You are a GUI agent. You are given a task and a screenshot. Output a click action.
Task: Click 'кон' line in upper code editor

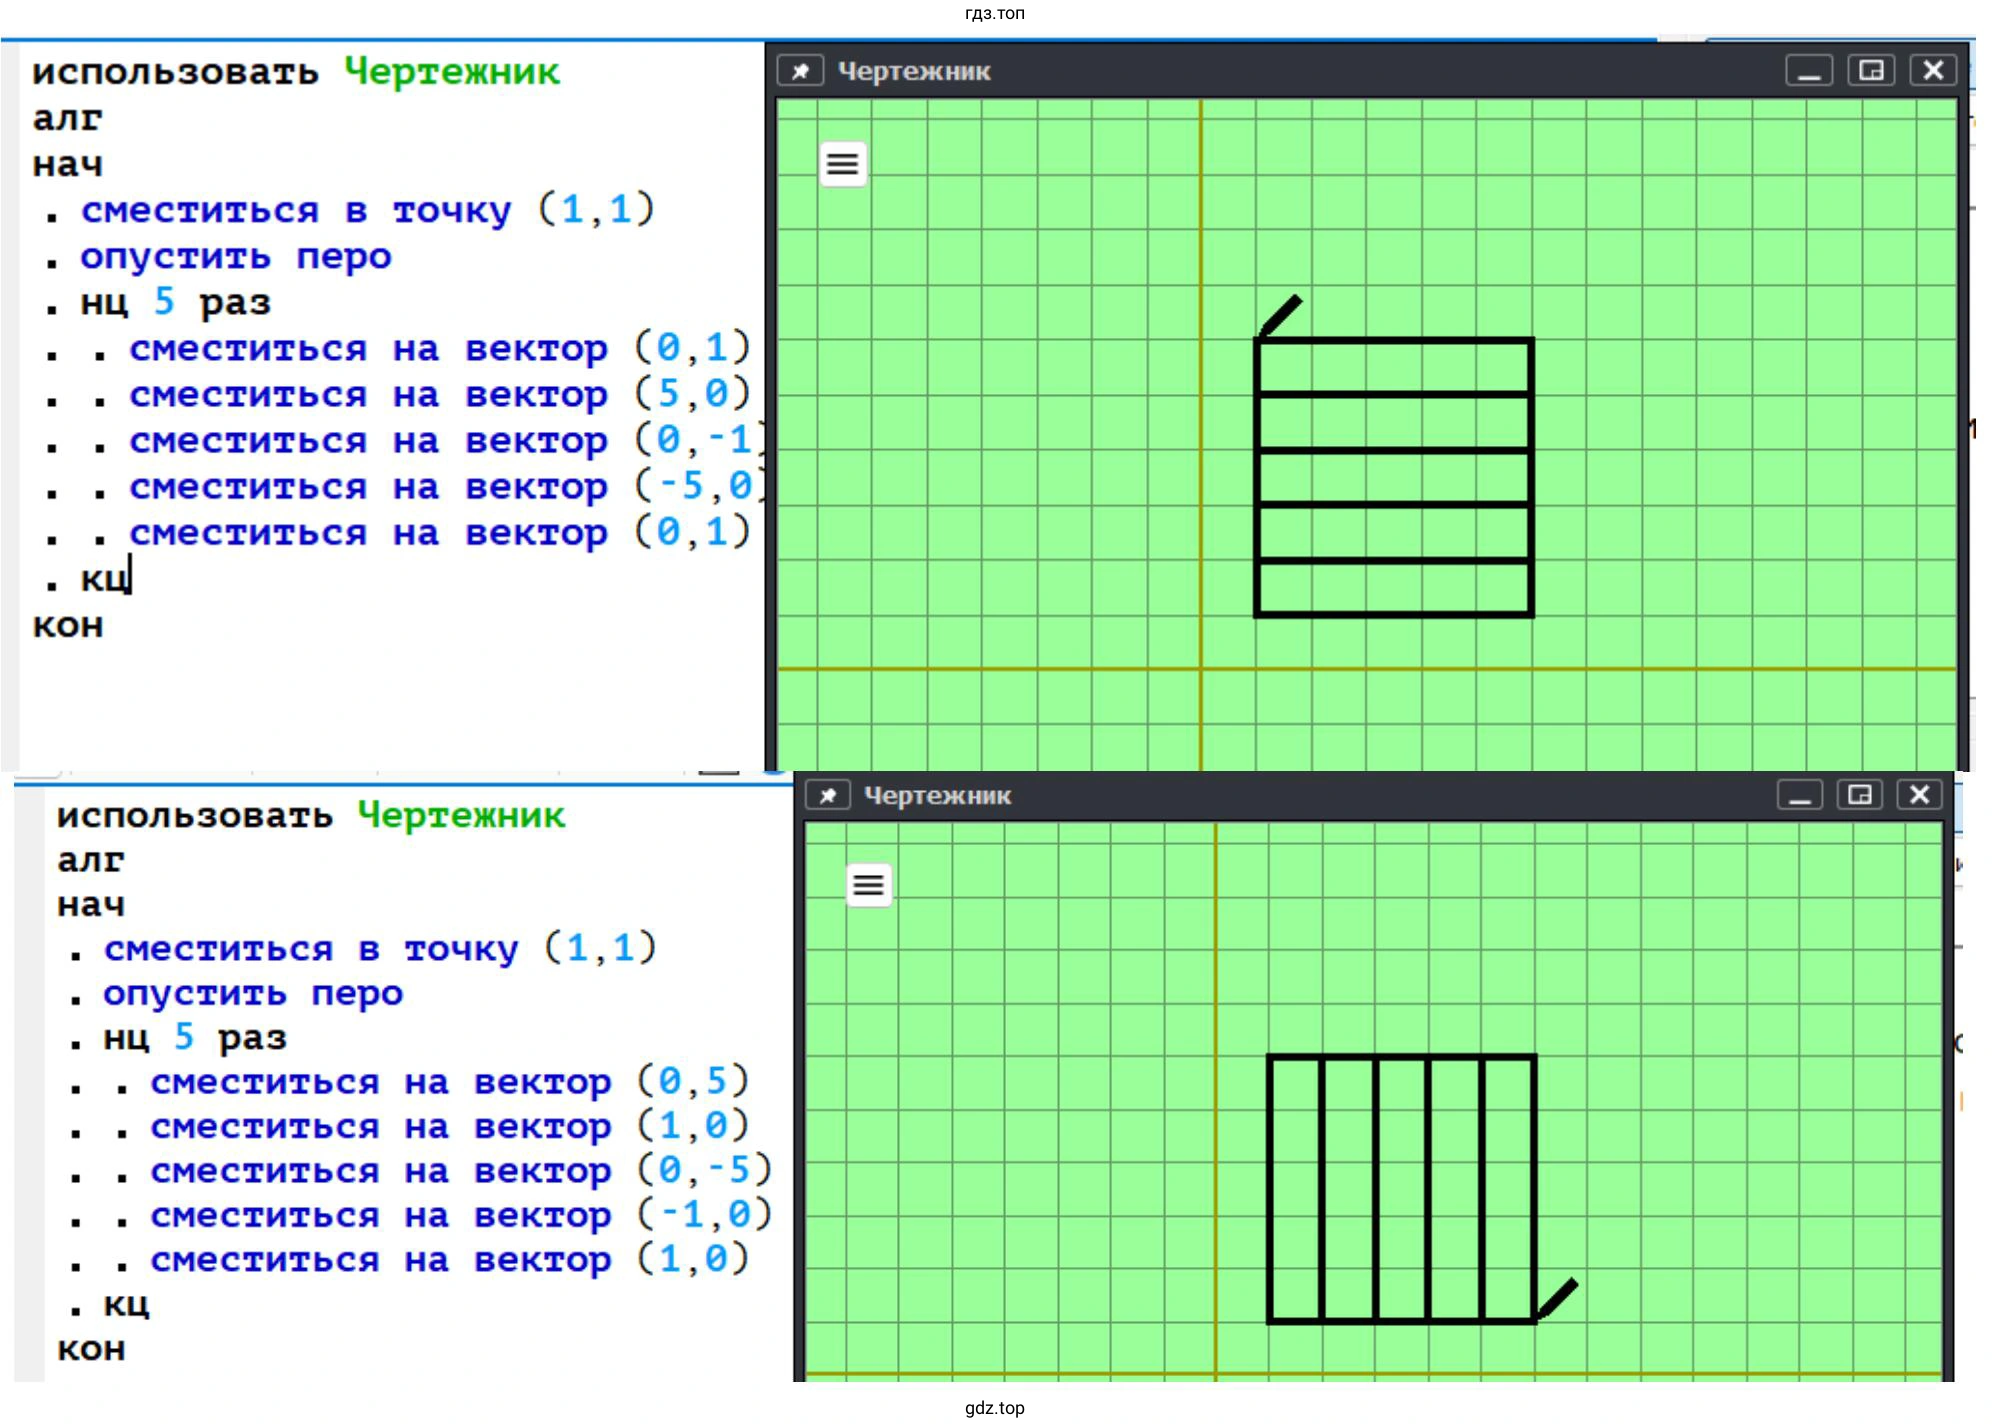[68, 626]
